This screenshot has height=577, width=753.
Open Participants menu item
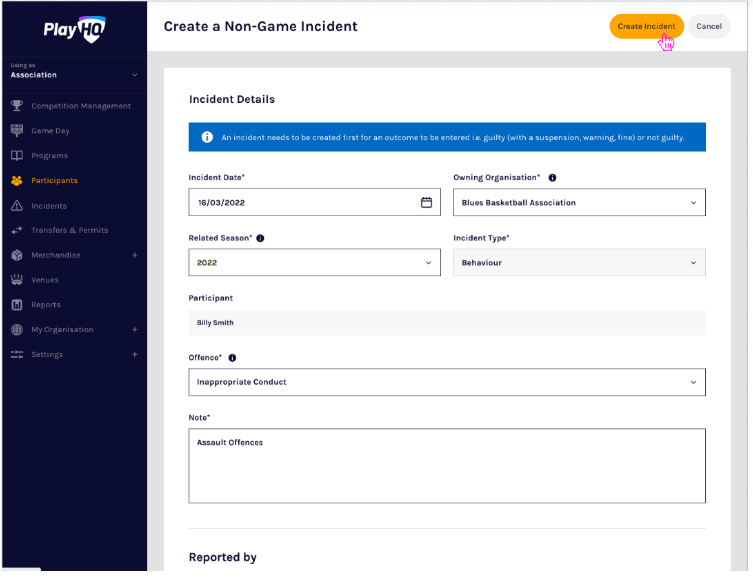point(54,181)
